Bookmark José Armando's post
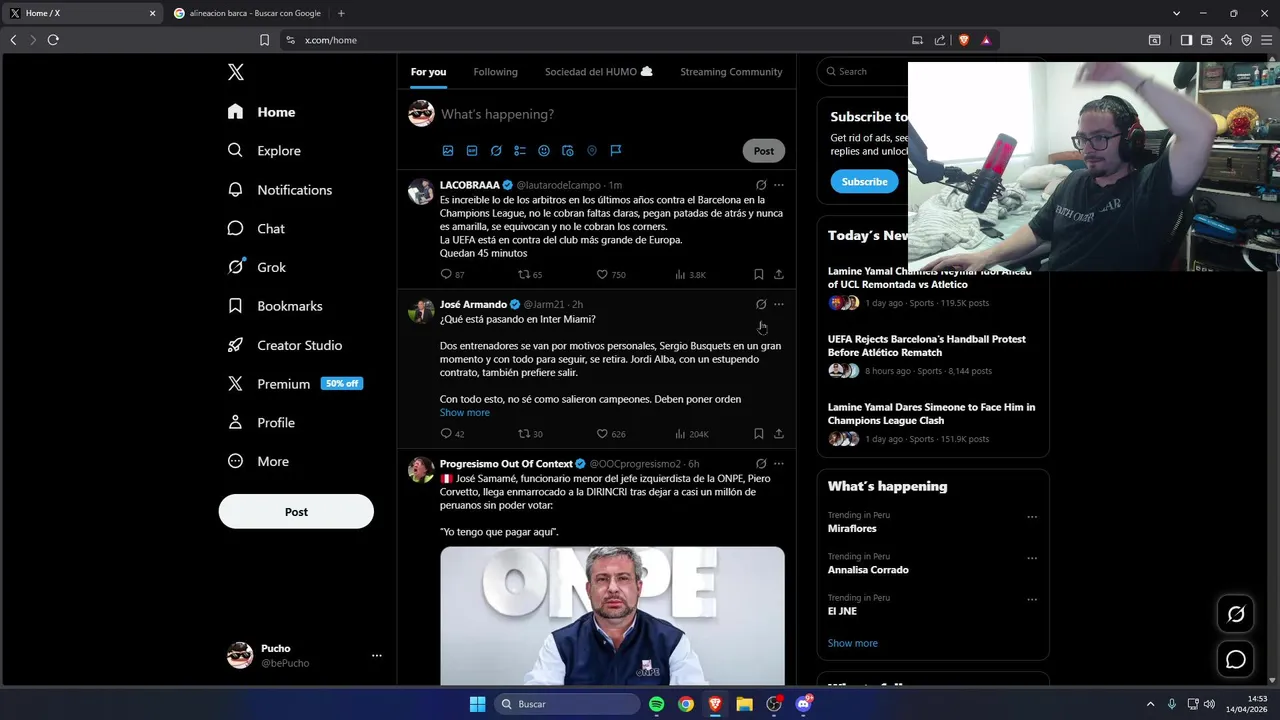This screenshot has height=720, width=1280. click(759, 434)
